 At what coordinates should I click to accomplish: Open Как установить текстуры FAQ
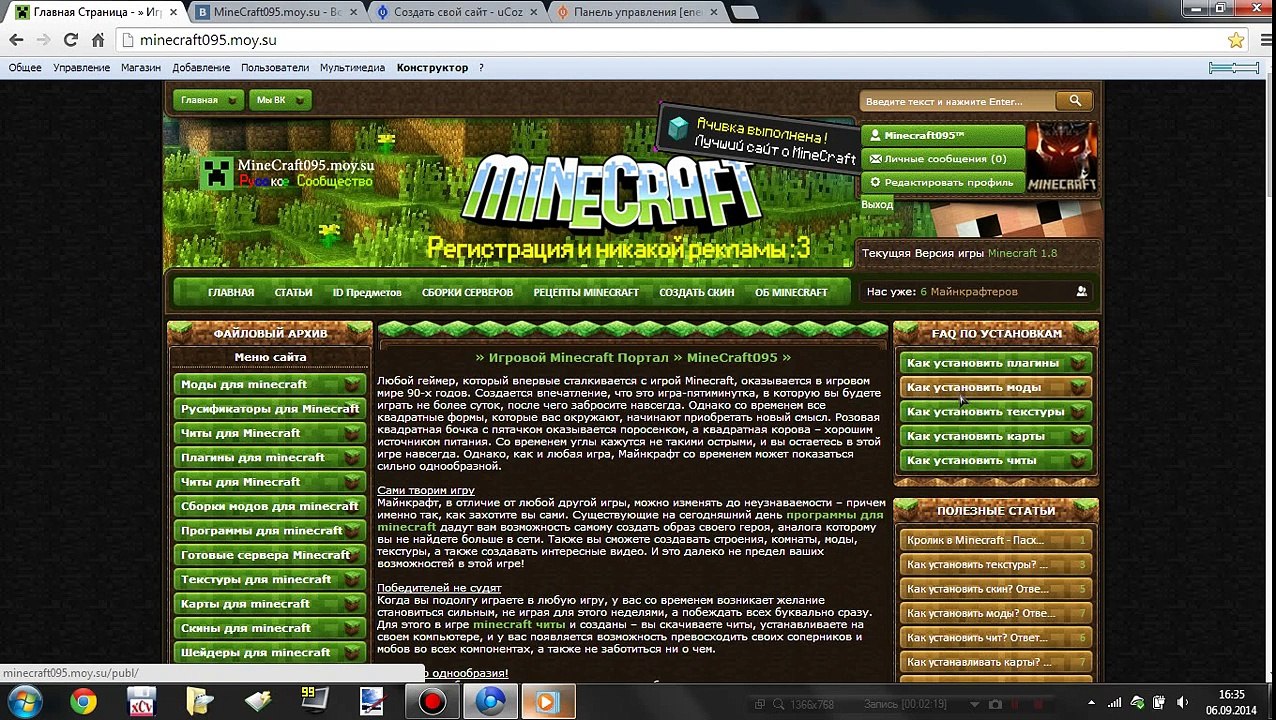tap(996, 412)
